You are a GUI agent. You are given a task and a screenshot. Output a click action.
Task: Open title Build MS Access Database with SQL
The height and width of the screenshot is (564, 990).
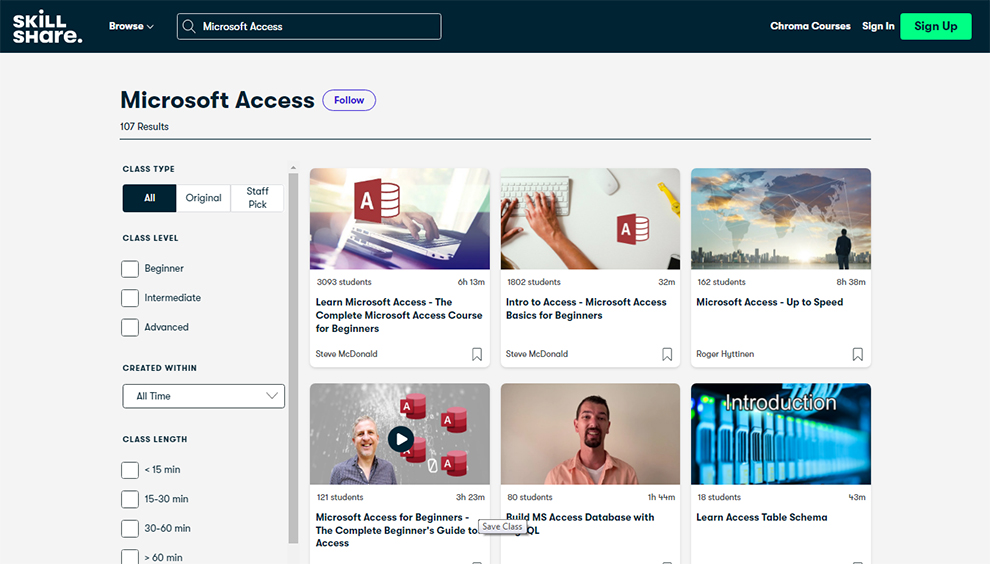coord(580,524)
